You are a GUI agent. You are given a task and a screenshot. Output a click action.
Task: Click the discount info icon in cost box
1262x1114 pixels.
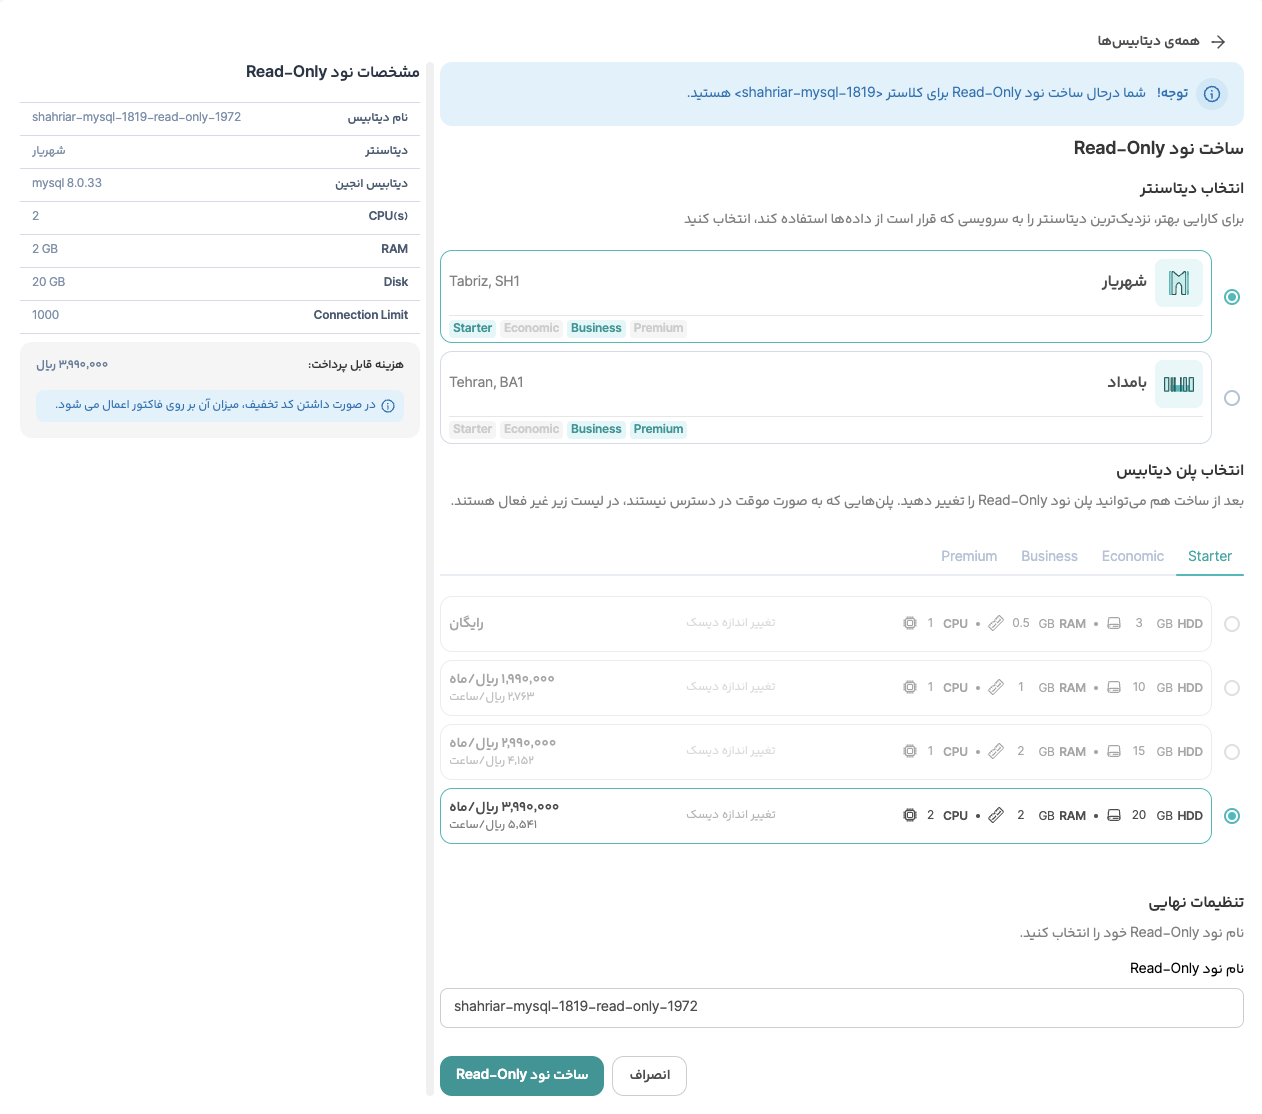[x=388, y=406]
